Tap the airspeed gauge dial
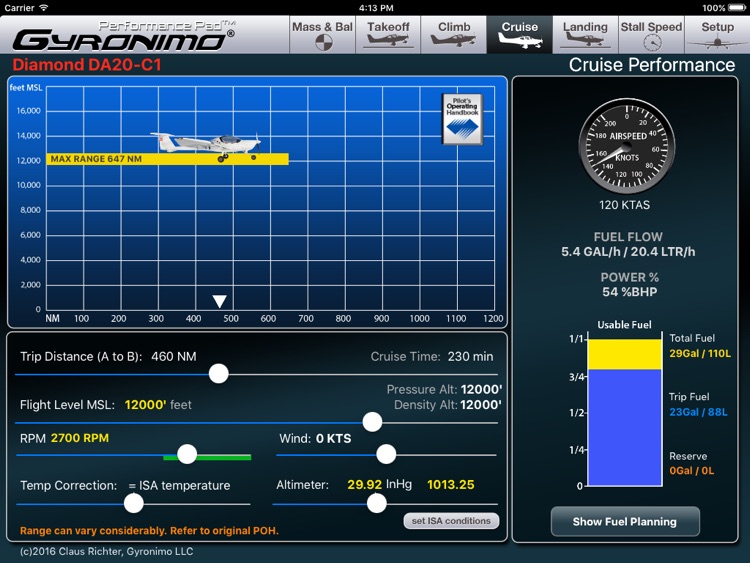The image size is (750, 563). 624,148
